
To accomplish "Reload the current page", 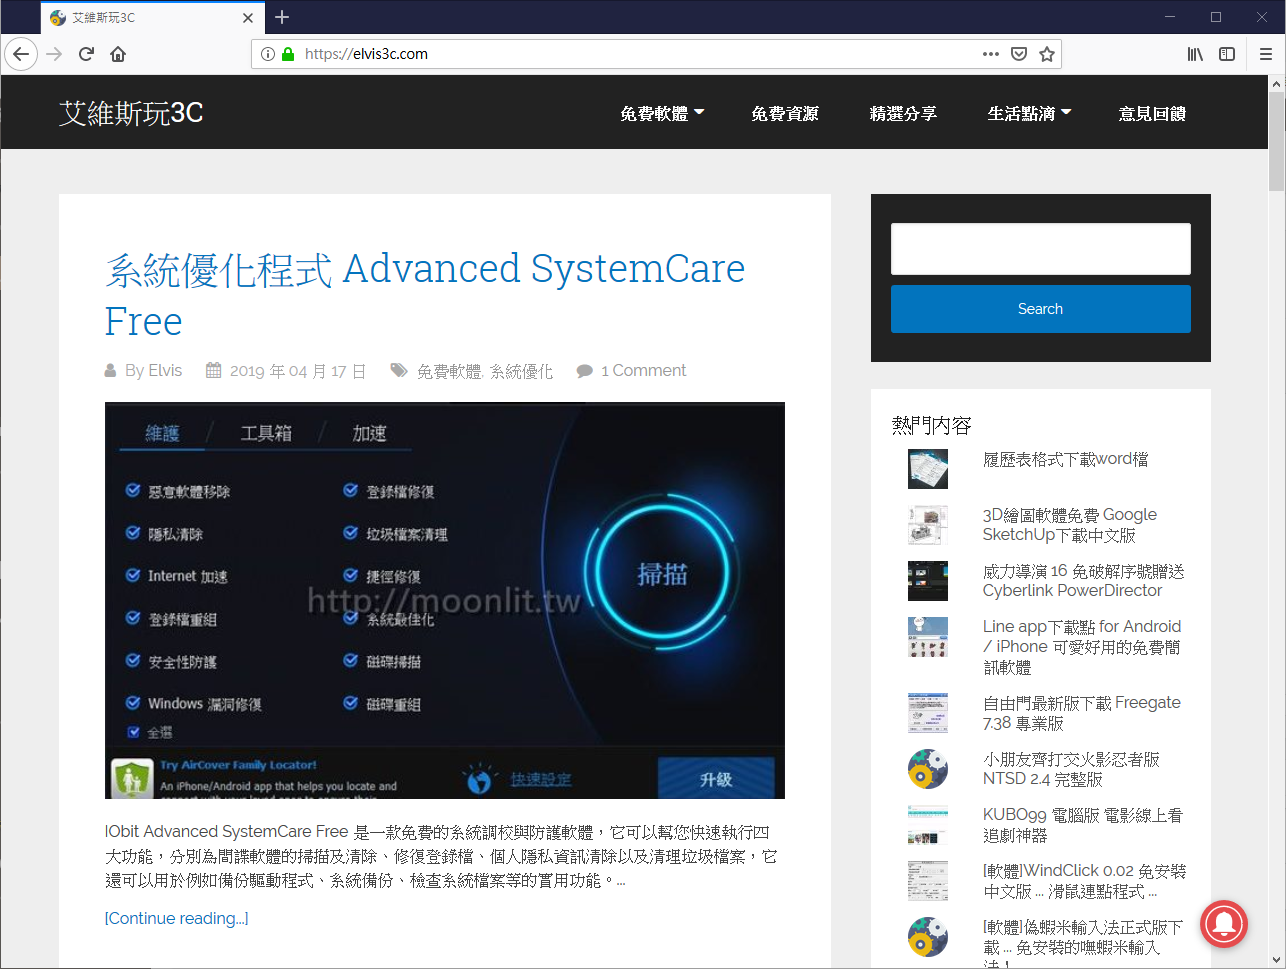I will click(86, 54).
